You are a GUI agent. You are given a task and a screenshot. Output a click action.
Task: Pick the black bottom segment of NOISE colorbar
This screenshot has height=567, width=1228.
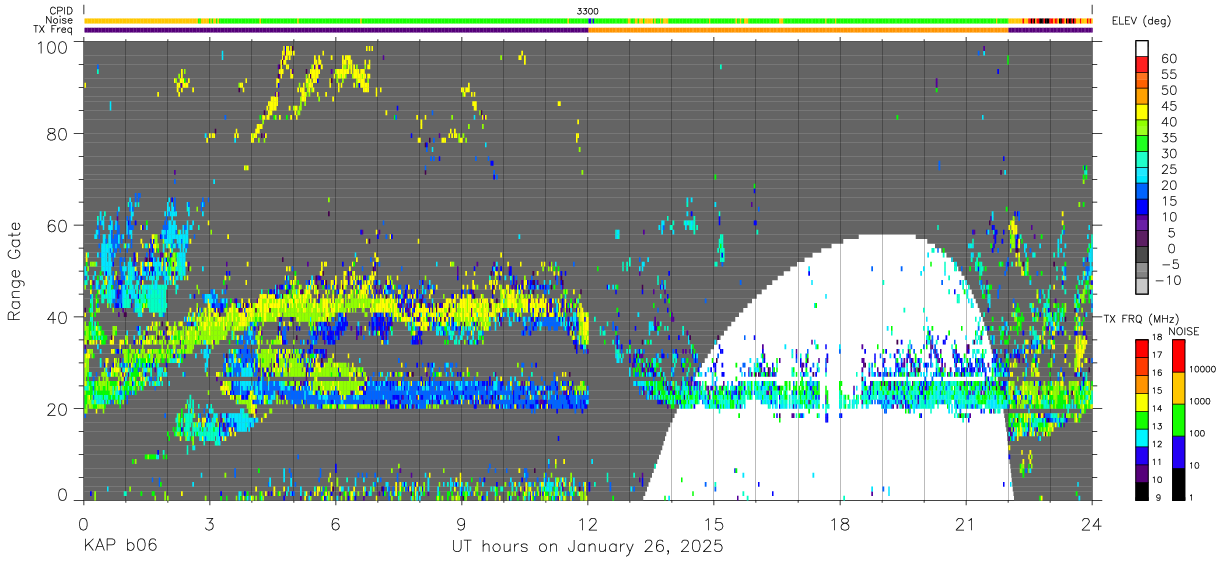pos(1178,483)
